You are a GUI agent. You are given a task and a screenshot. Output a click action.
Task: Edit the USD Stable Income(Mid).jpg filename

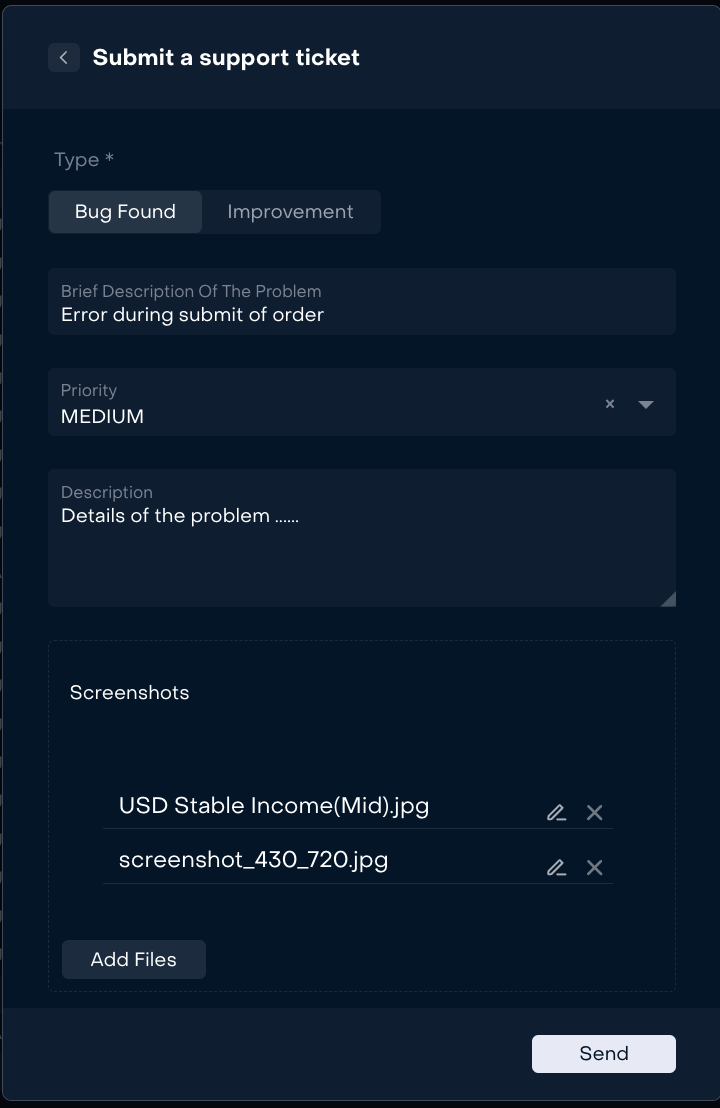tap(556, 812)
